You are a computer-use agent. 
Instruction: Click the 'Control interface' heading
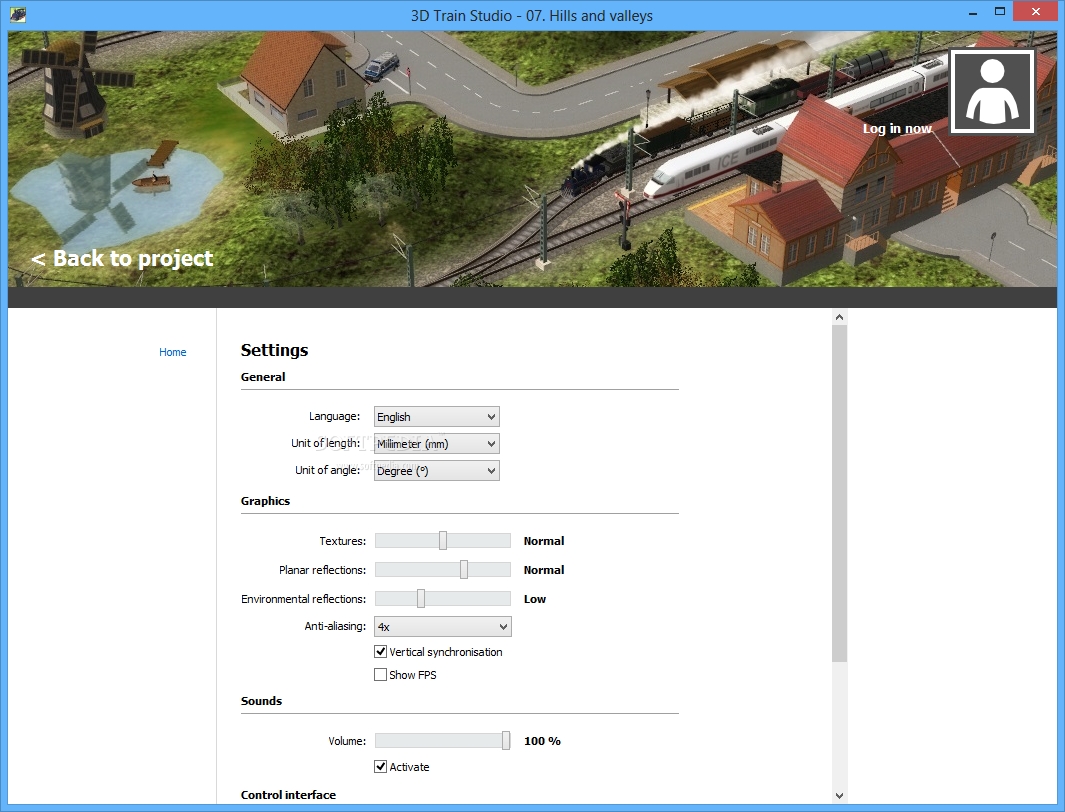pos(288,795)
